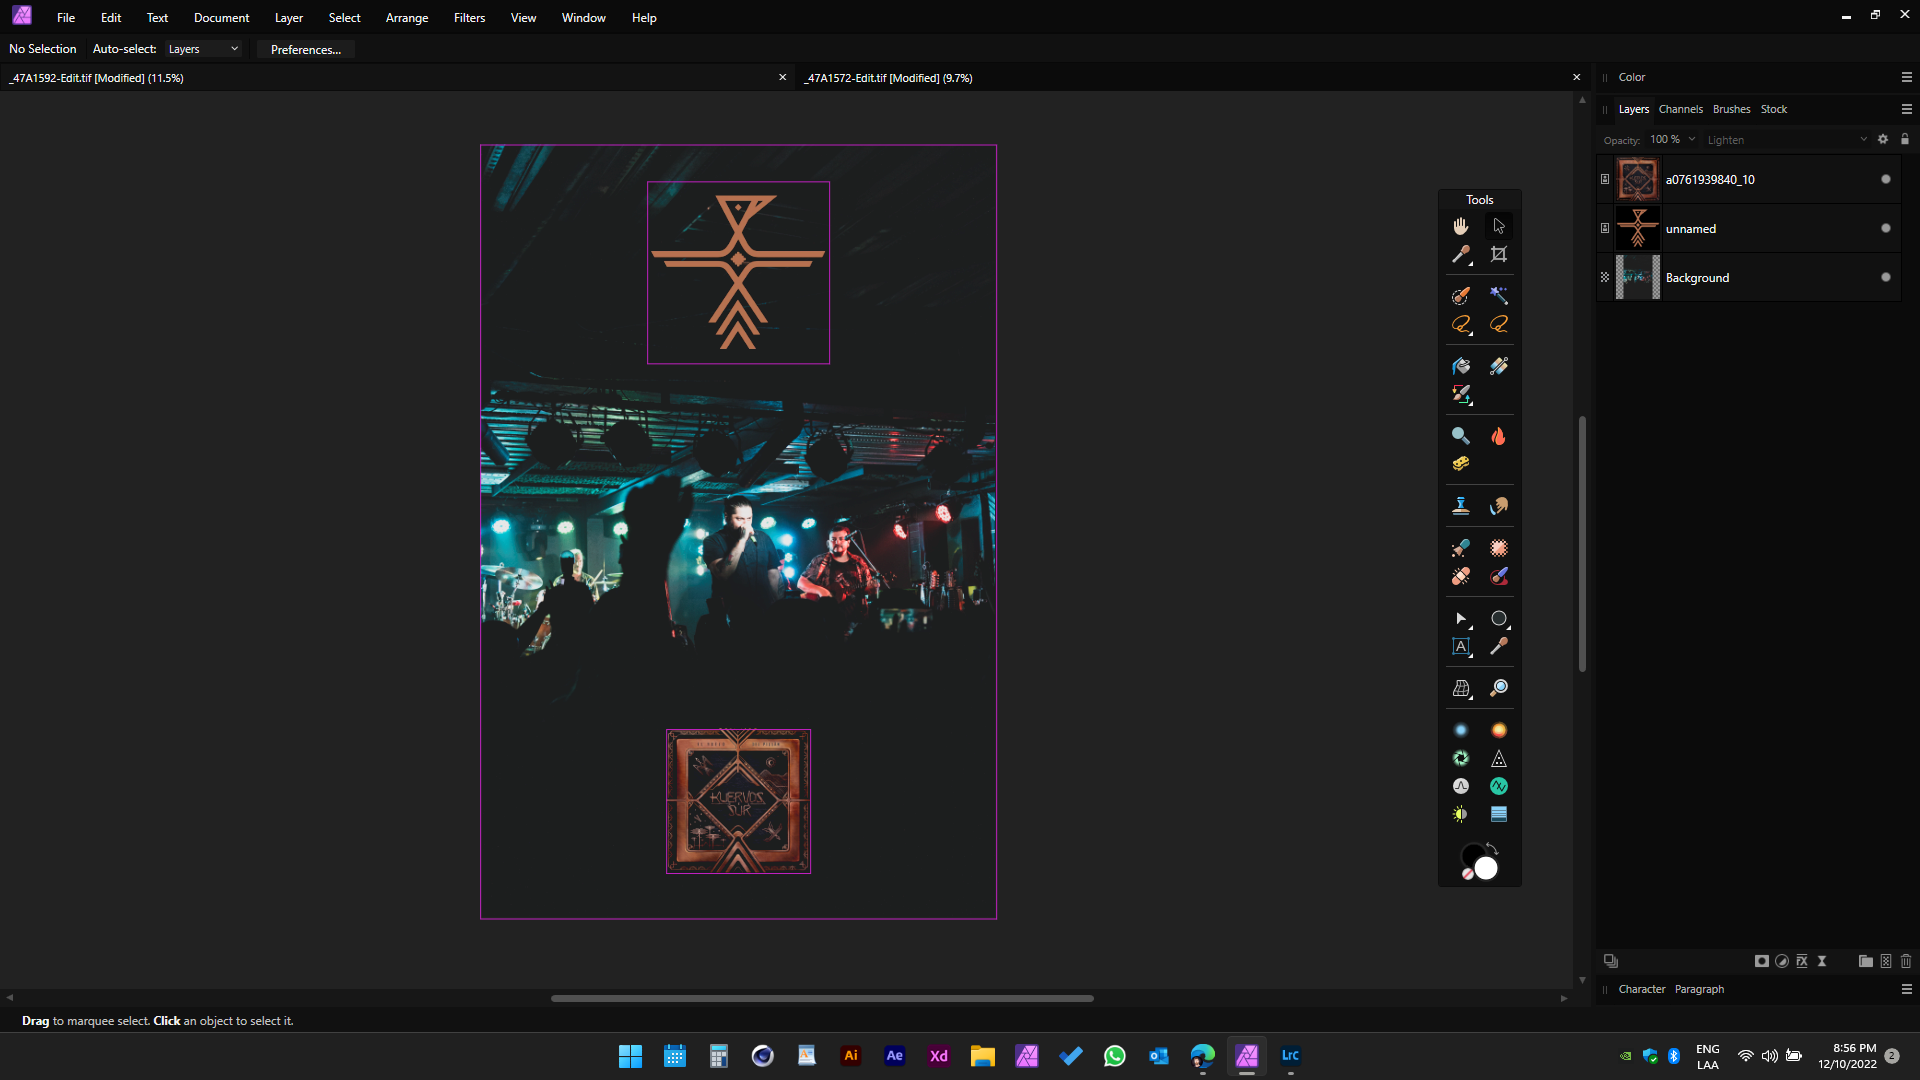Delete layer with trash icon
The height and width of the screenshot is (1080, 1920).
click(x=1906, y=961)
